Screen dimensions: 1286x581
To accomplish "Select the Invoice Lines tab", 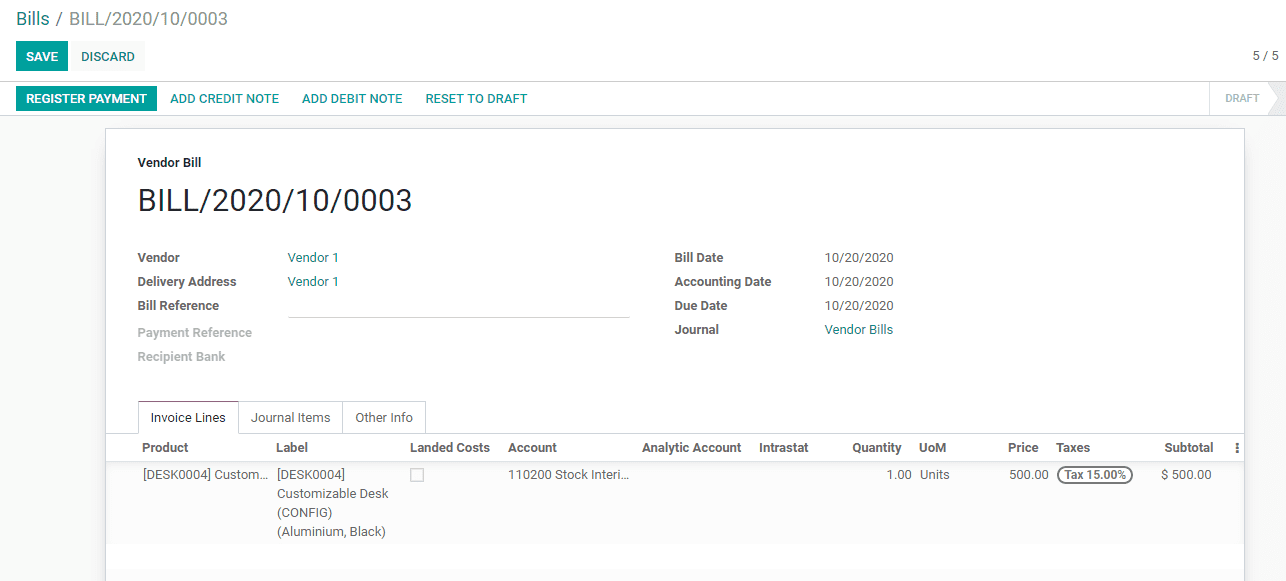I will pyautogui.click(x=187, y=417).
